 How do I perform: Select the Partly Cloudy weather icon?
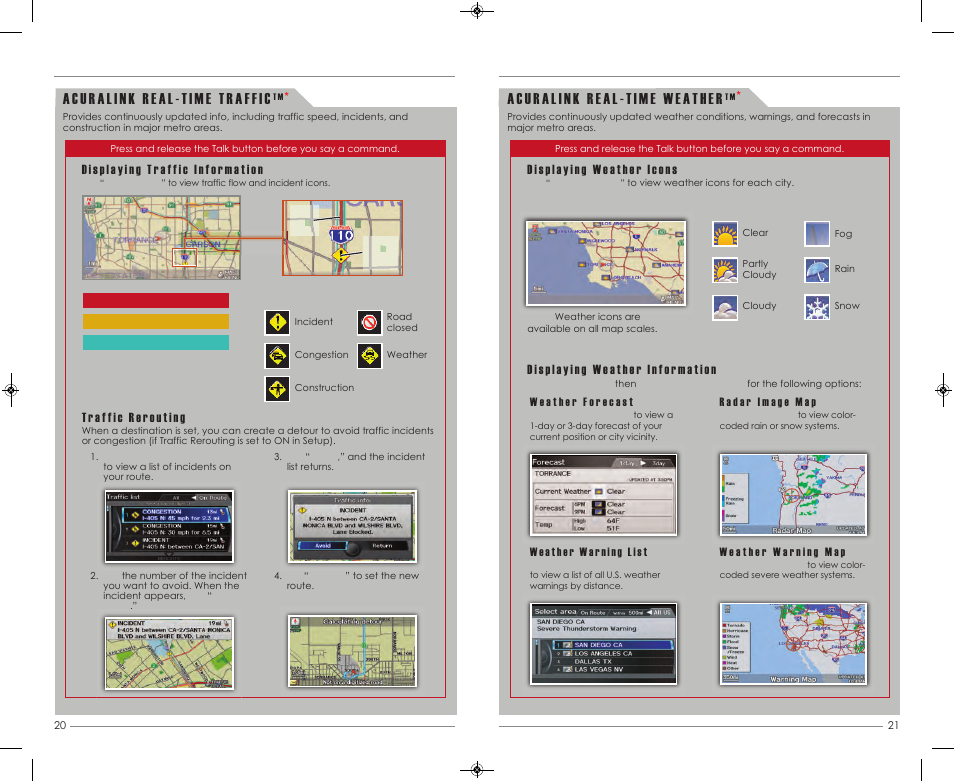[x=725, y=269]
